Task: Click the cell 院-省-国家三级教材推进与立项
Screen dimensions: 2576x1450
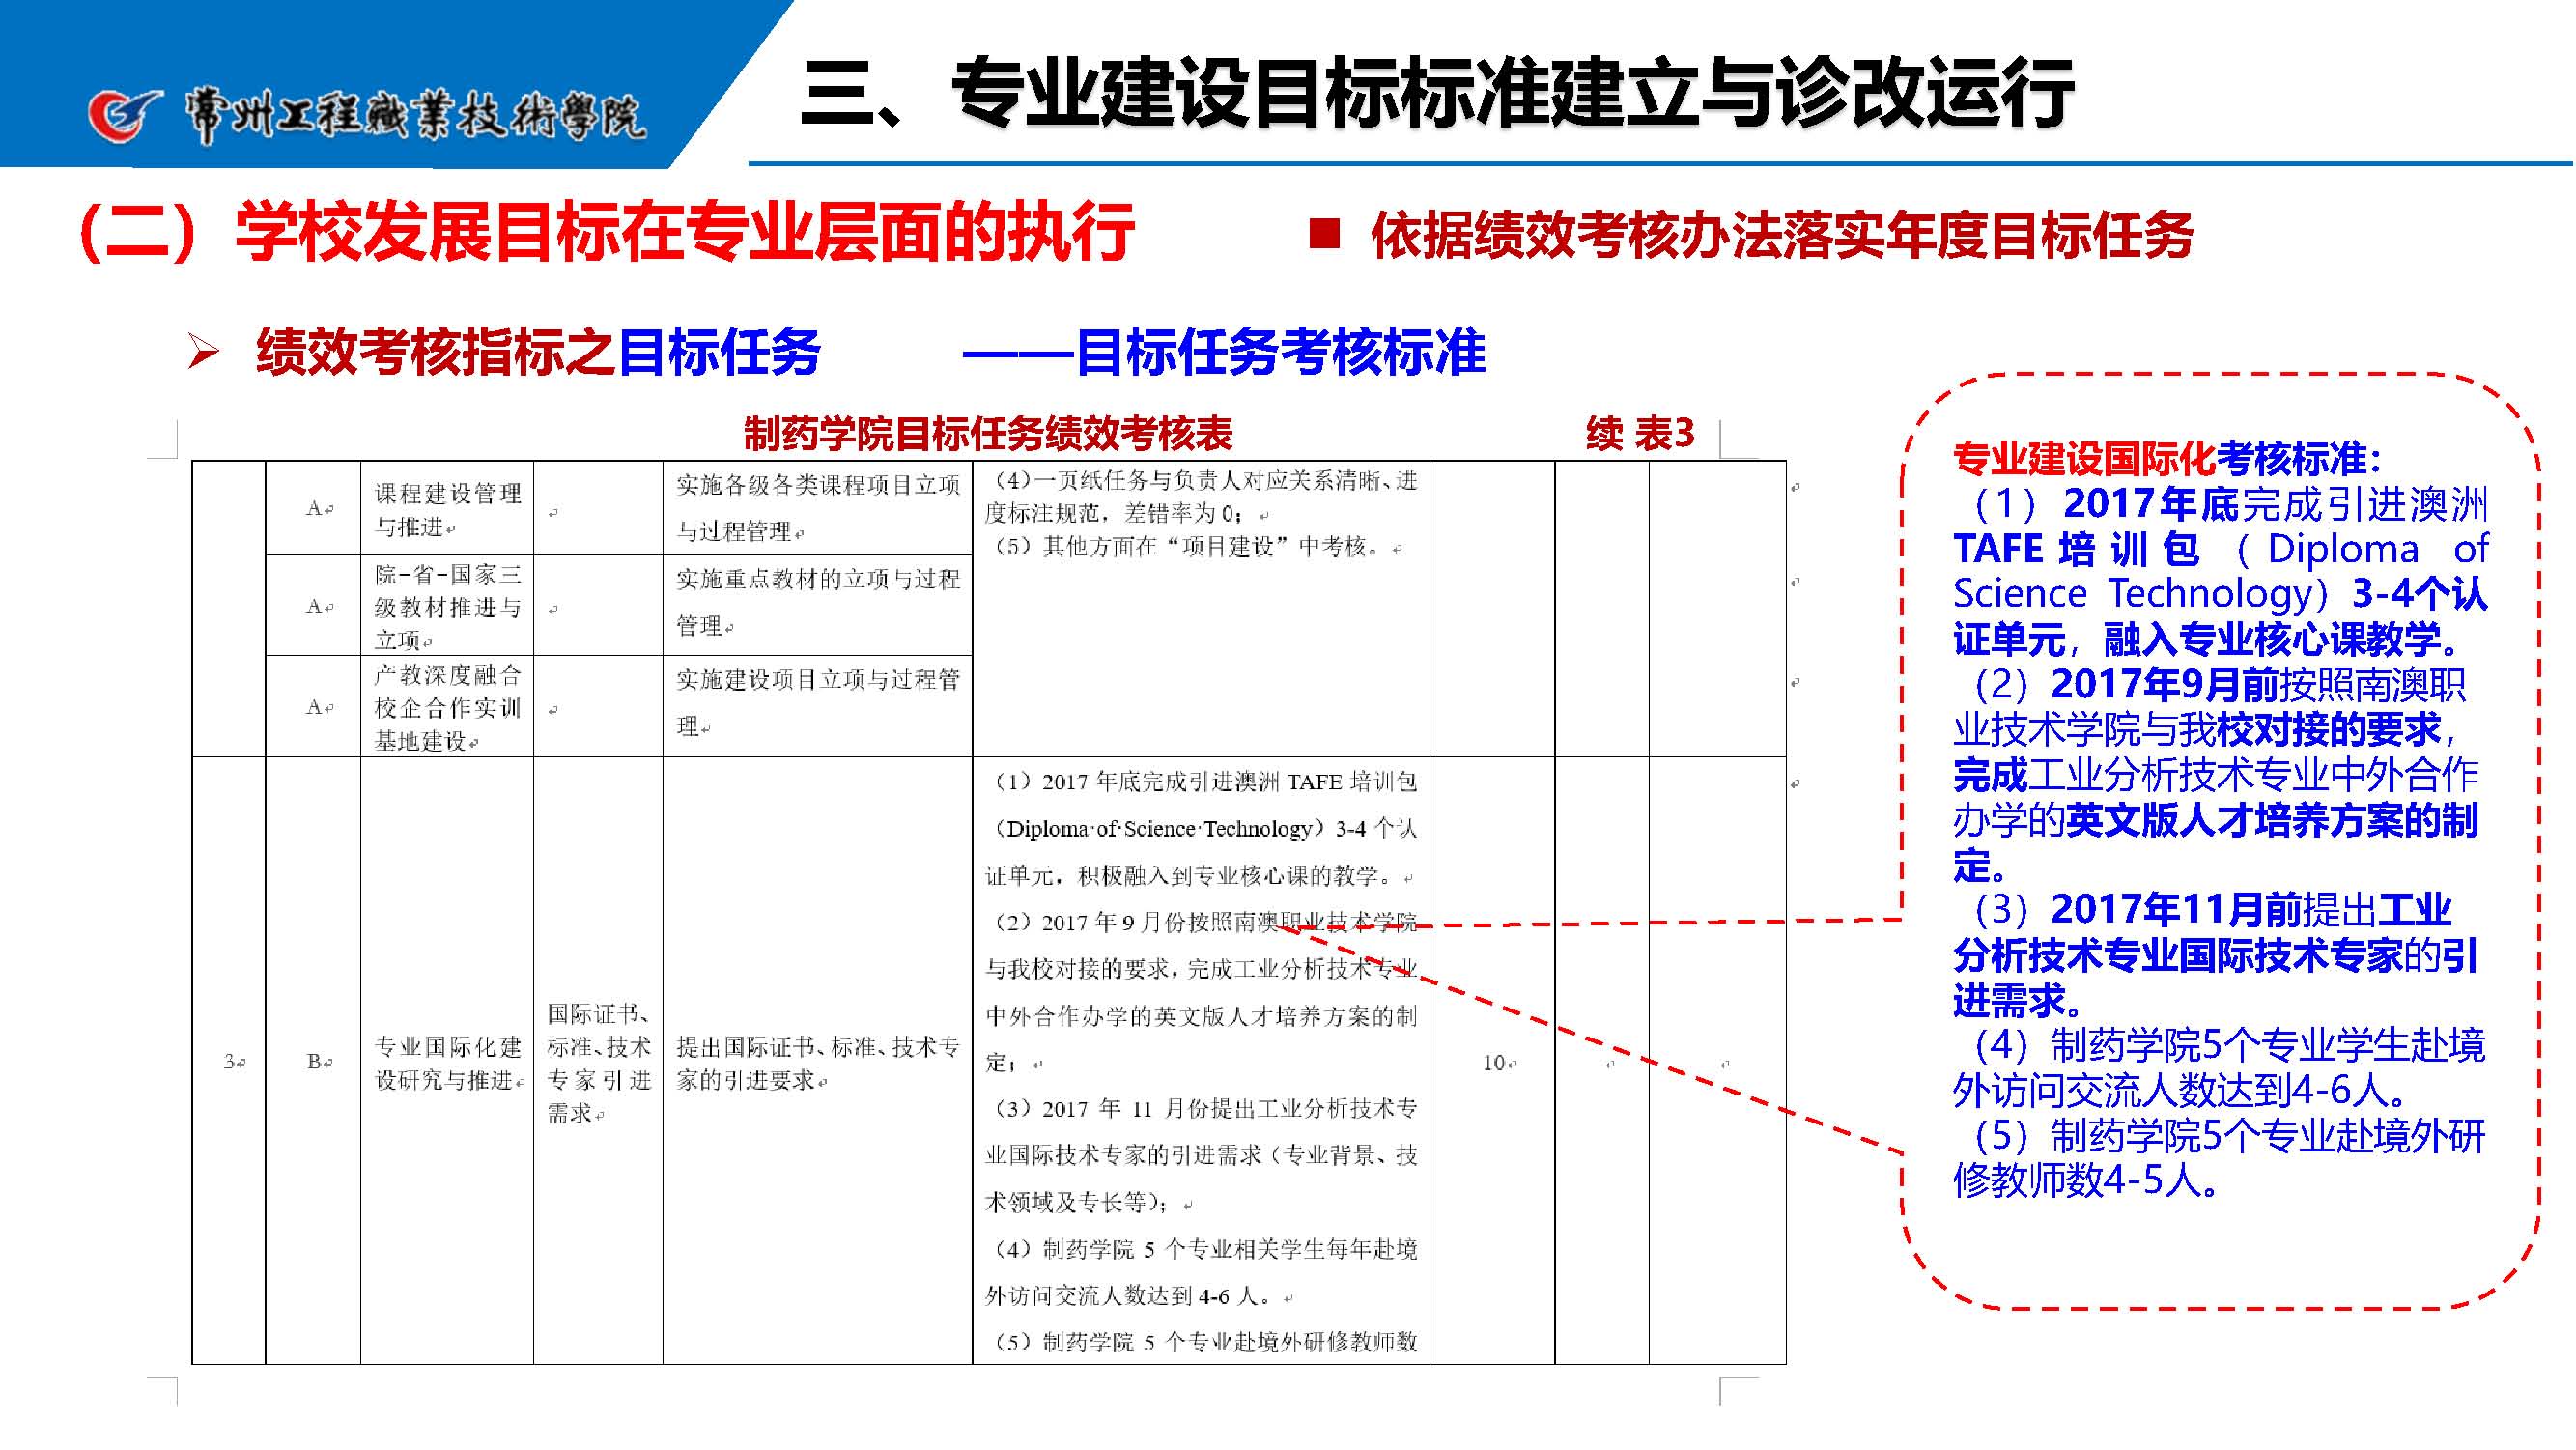Action: tap(447, 606)
